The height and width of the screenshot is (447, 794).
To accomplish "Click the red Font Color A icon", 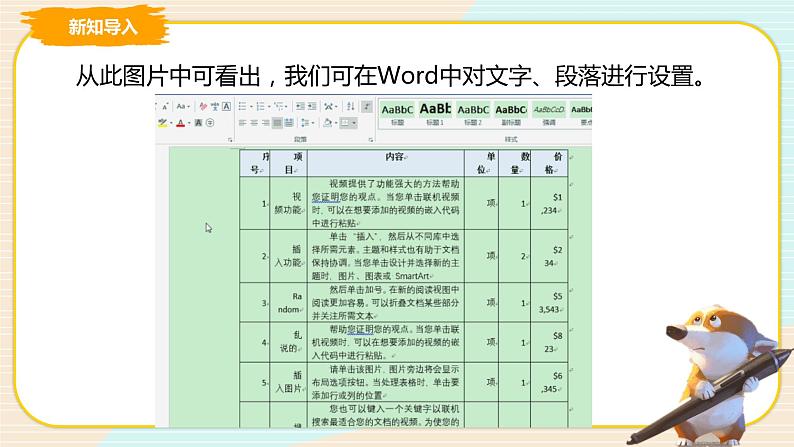I will [181, 123].
